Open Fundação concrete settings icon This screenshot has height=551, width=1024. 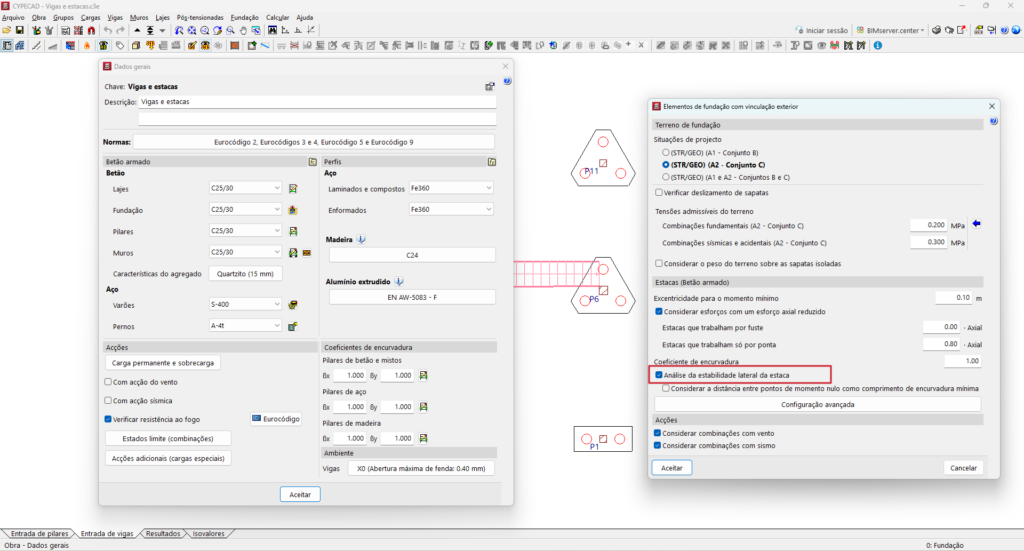click(x=293, y=210)
